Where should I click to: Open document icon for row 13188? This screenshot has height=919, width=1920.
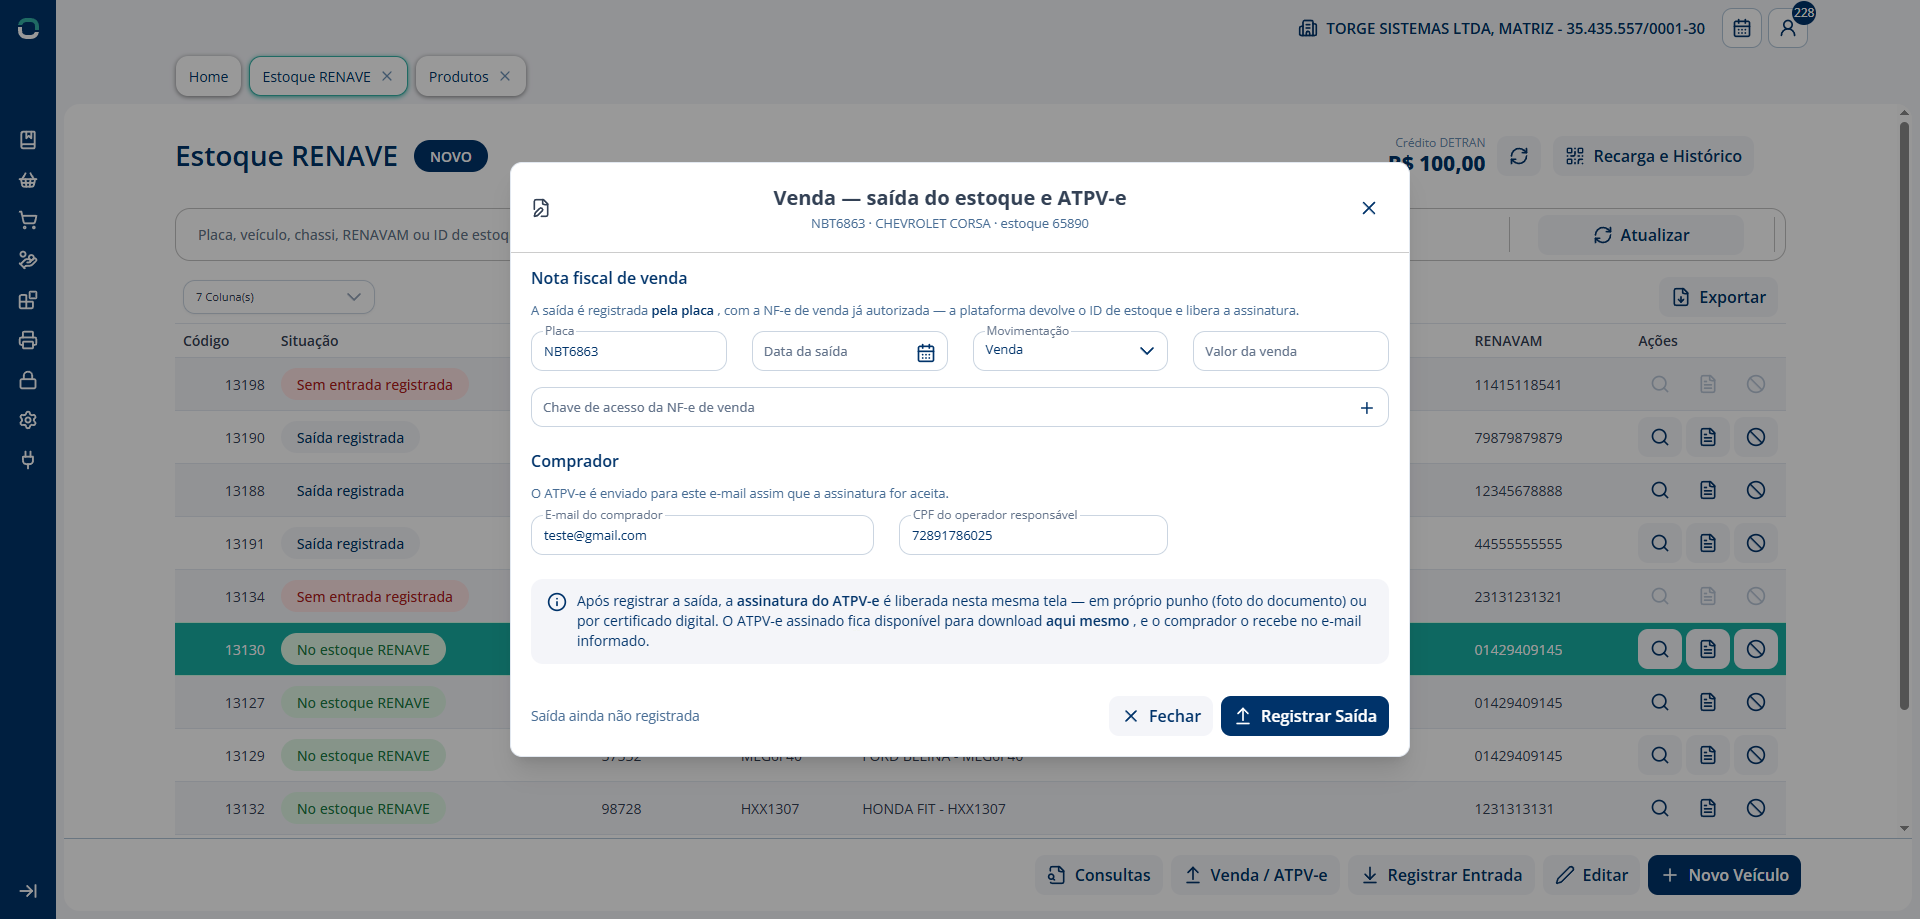click(x=1708, y=490)
